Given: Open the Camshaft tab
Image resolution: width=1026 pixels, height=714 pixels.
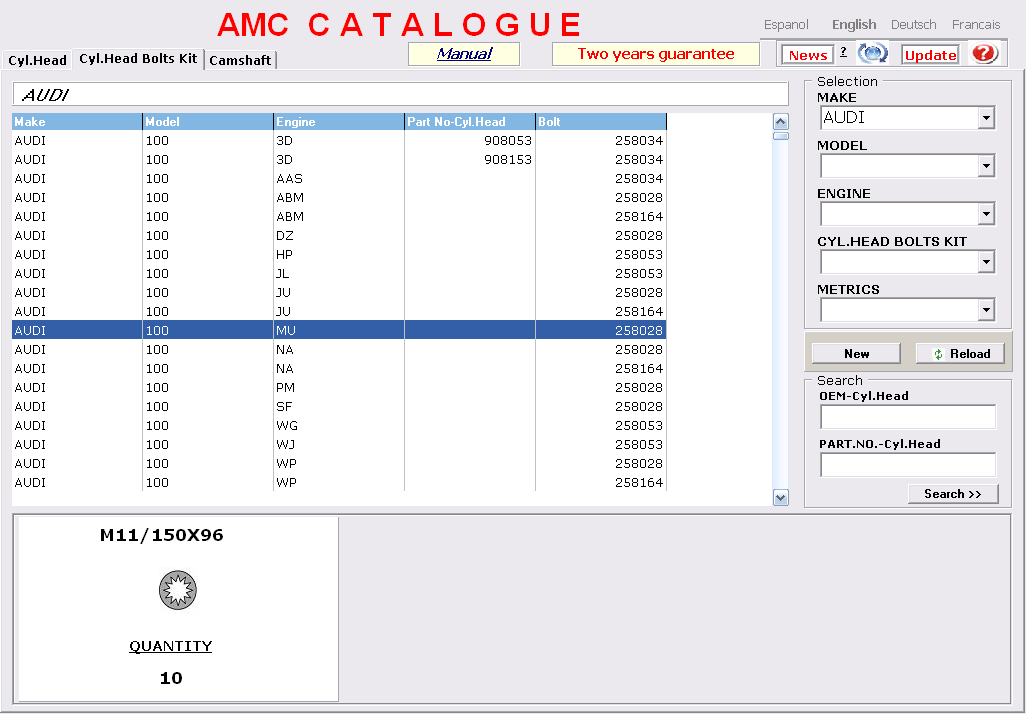Looking at the screenshot, I should pos(241,60).
